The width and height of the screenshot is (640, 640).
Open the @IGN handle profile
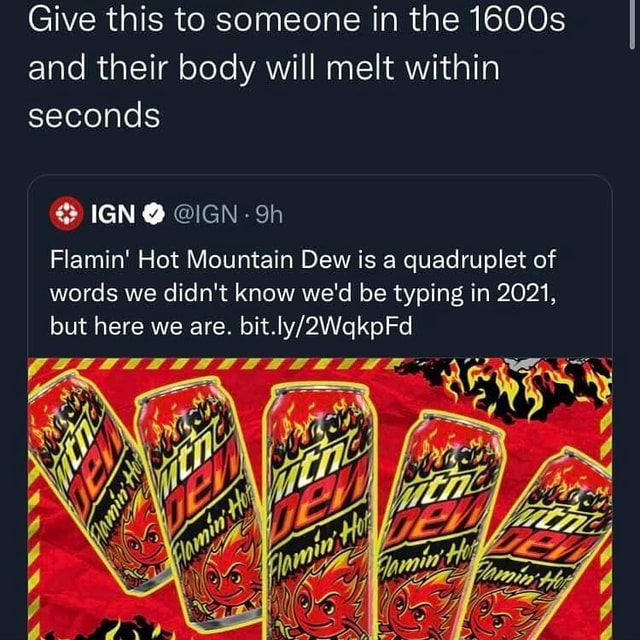coord(206,213)
